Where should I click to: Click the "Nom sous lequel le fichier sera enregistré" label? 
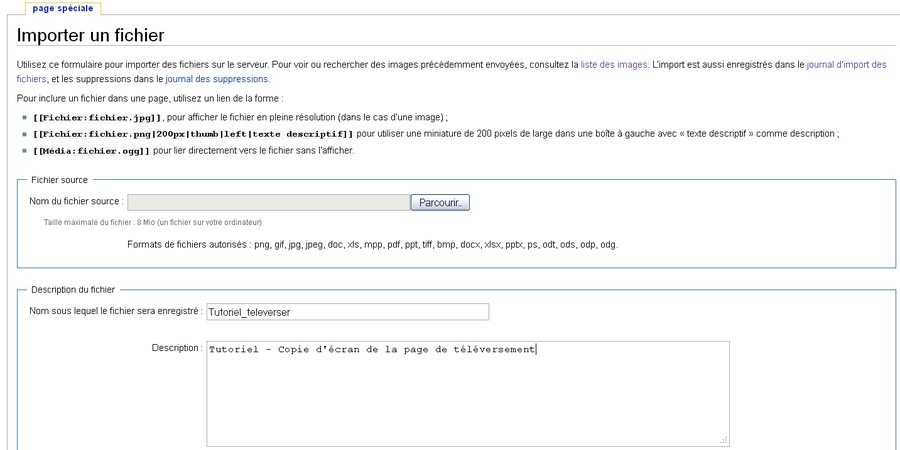point(115,312)
